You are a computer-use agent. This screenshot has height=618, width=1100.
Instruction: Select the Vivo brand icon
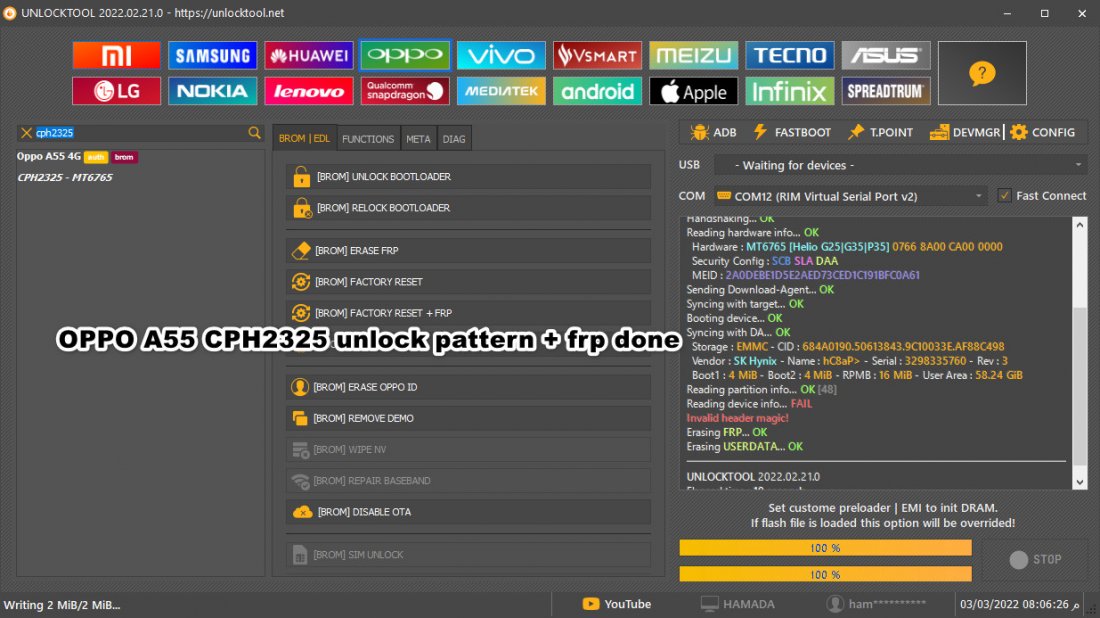pos(501,55)
